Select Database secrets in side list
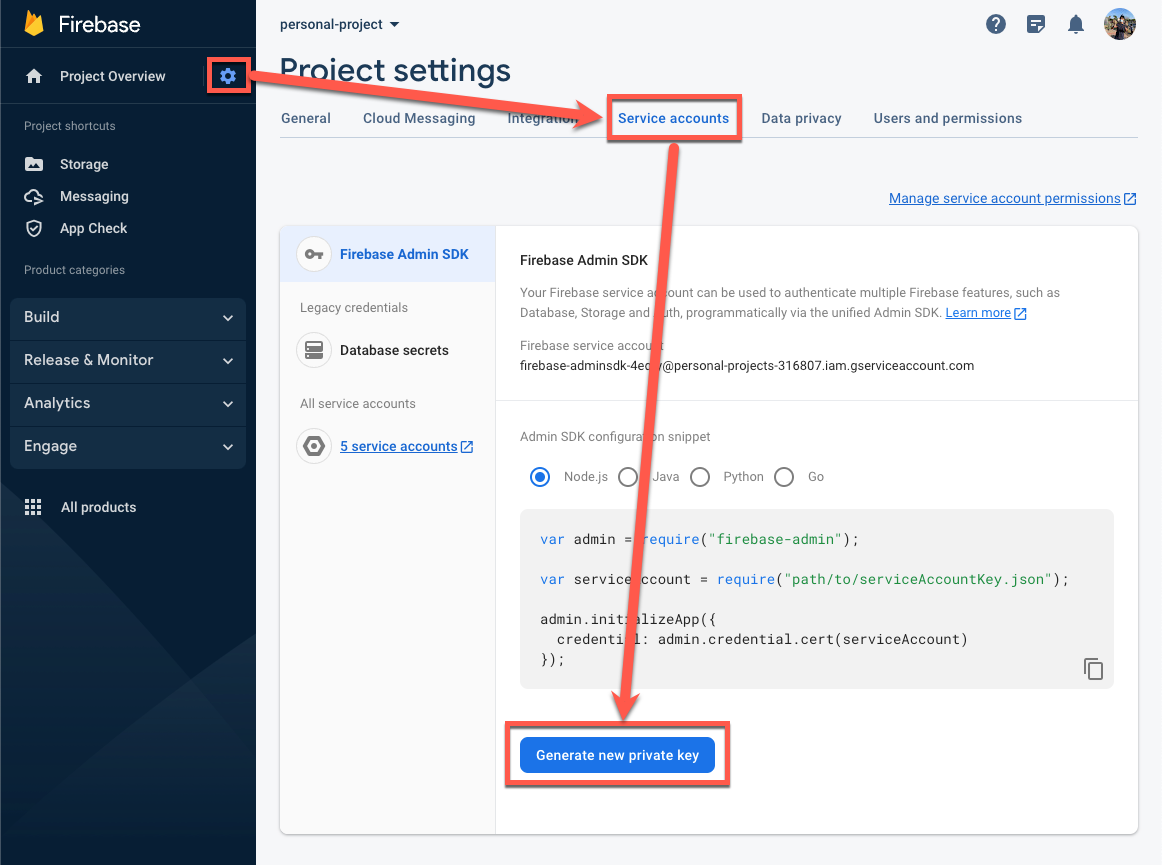The height and width of the screenshot is (865, 1162). click(x=388, y=350)
